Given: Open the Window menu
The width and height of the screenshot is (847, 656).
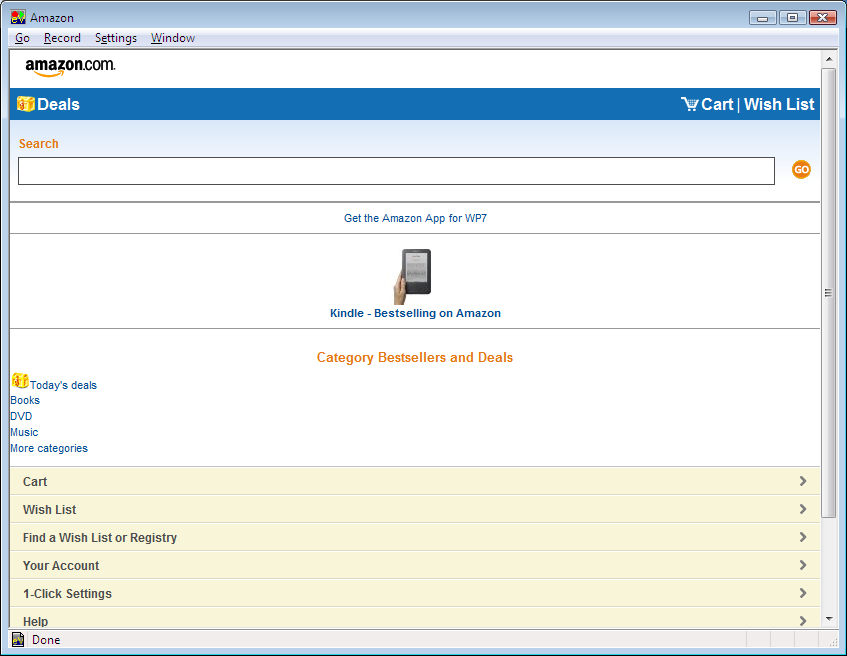Looking at the screenshot, I should (x=173, y=38).
